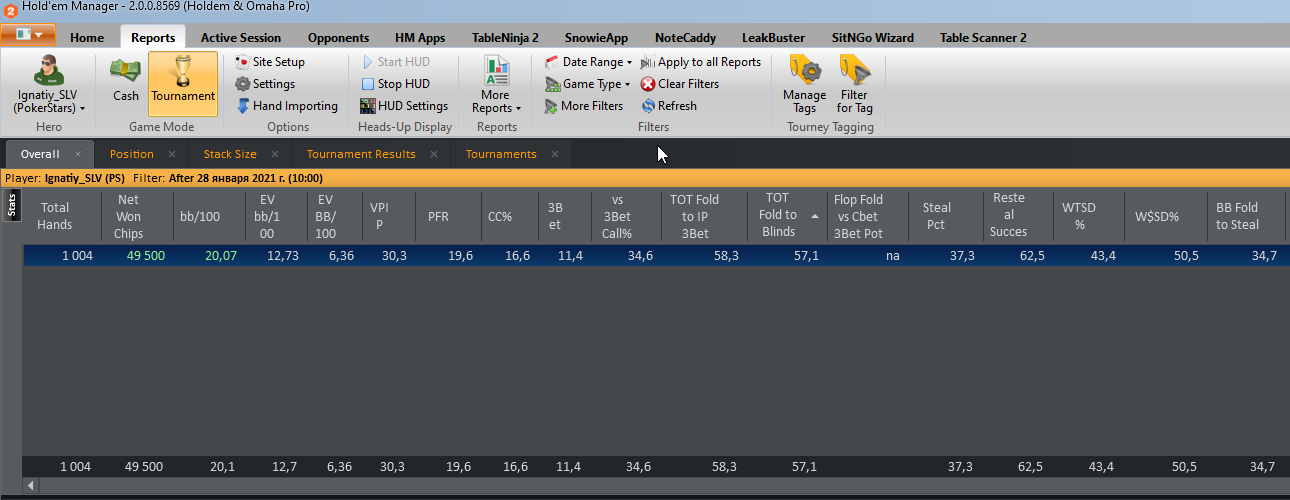Expand the Date Range filter
Image resolution: width=1290 pixels, height=500 pixels.
coord(589,62)
